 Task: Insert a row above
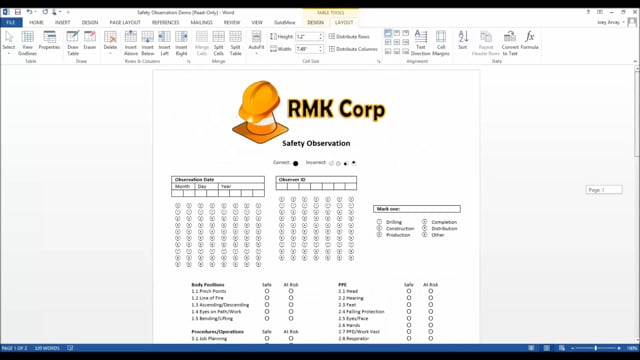(131, 42)
